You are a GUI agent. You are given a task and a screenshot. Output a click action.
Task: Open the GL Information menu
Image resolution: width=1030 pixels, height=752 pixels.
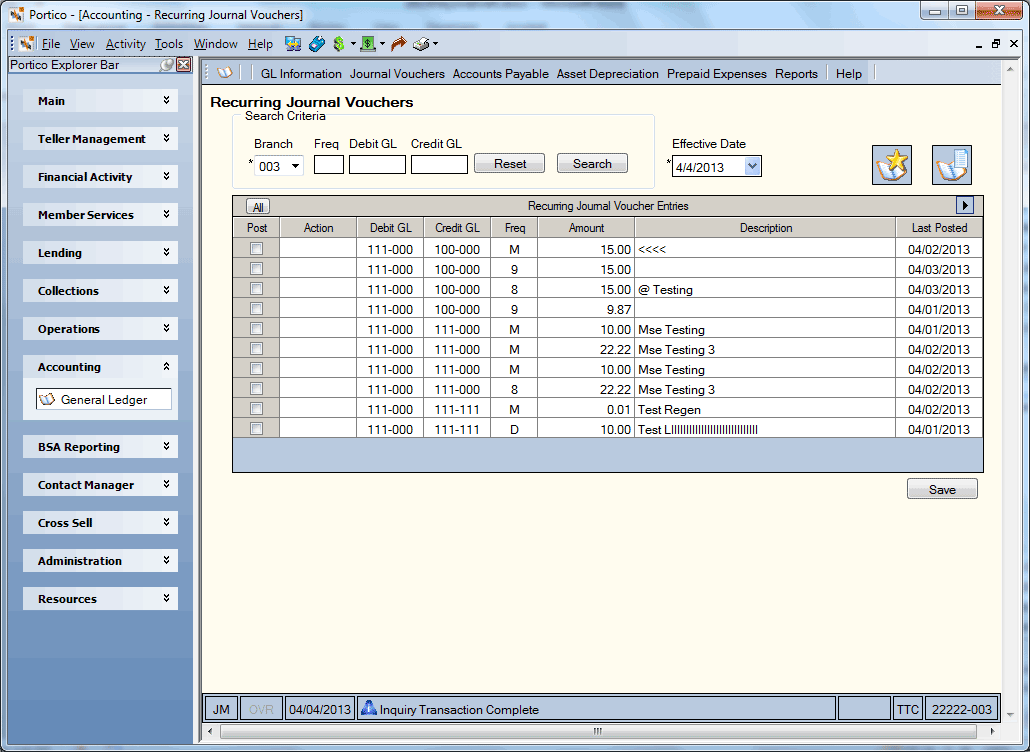[301, 74]
